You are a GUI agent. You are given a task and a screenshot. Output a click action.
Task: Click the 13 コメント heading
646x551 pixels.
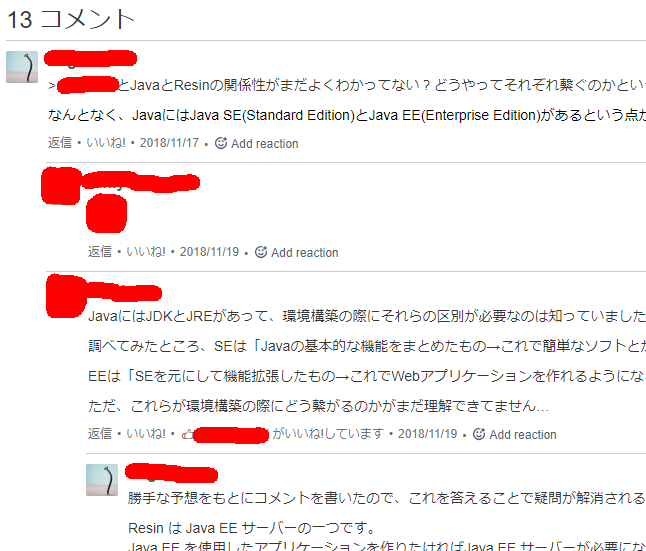click(71, 19)
